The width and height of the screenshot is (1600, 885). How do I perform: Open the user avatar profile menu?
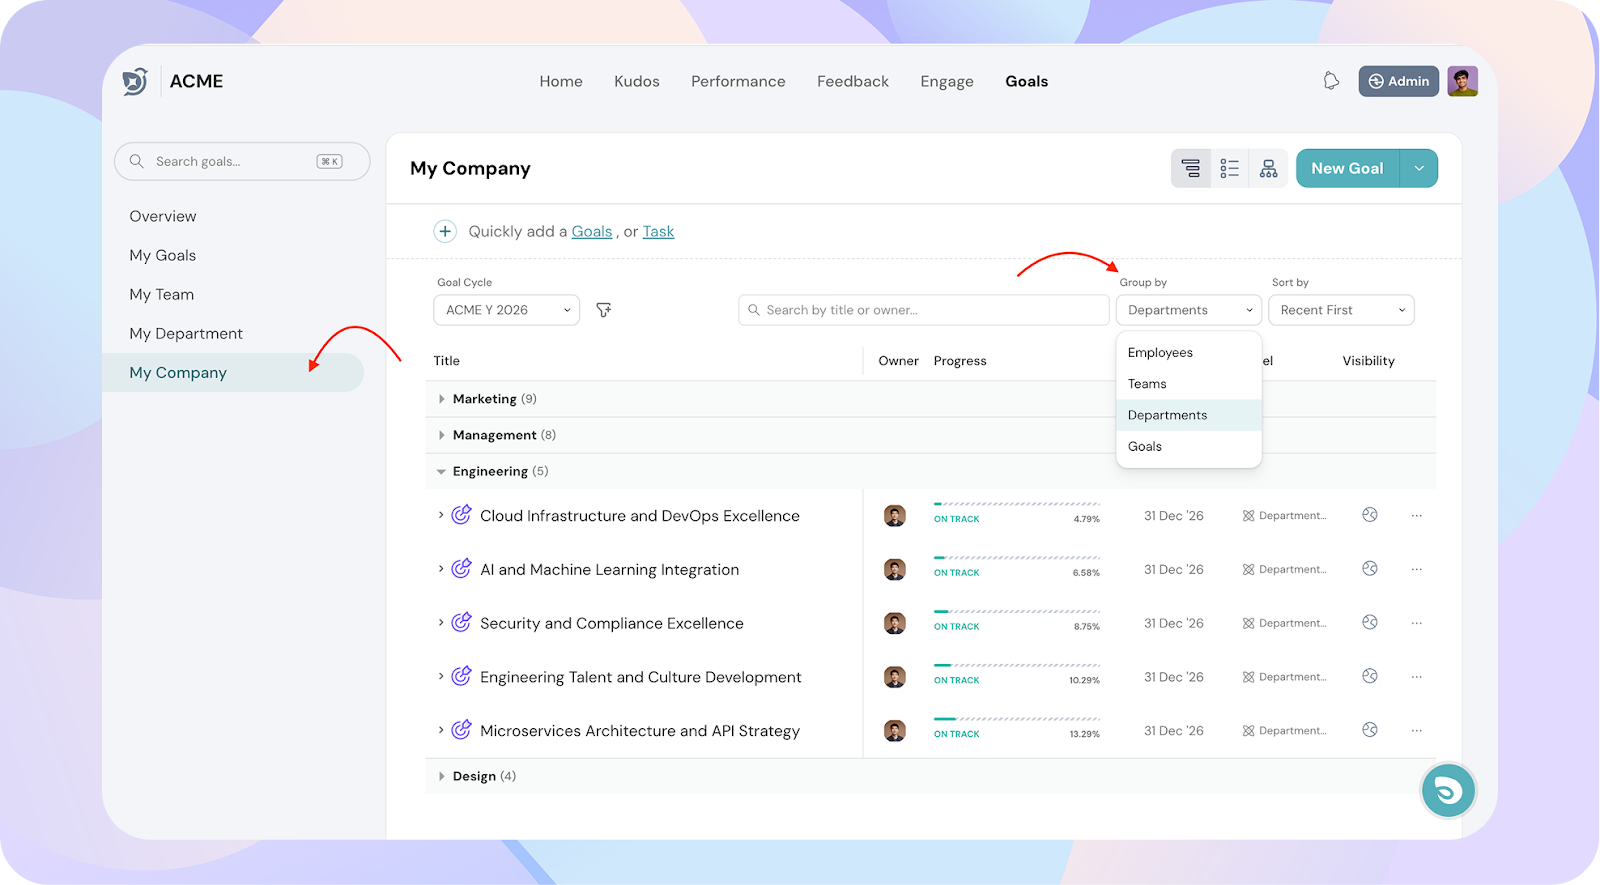point(1463,81)
